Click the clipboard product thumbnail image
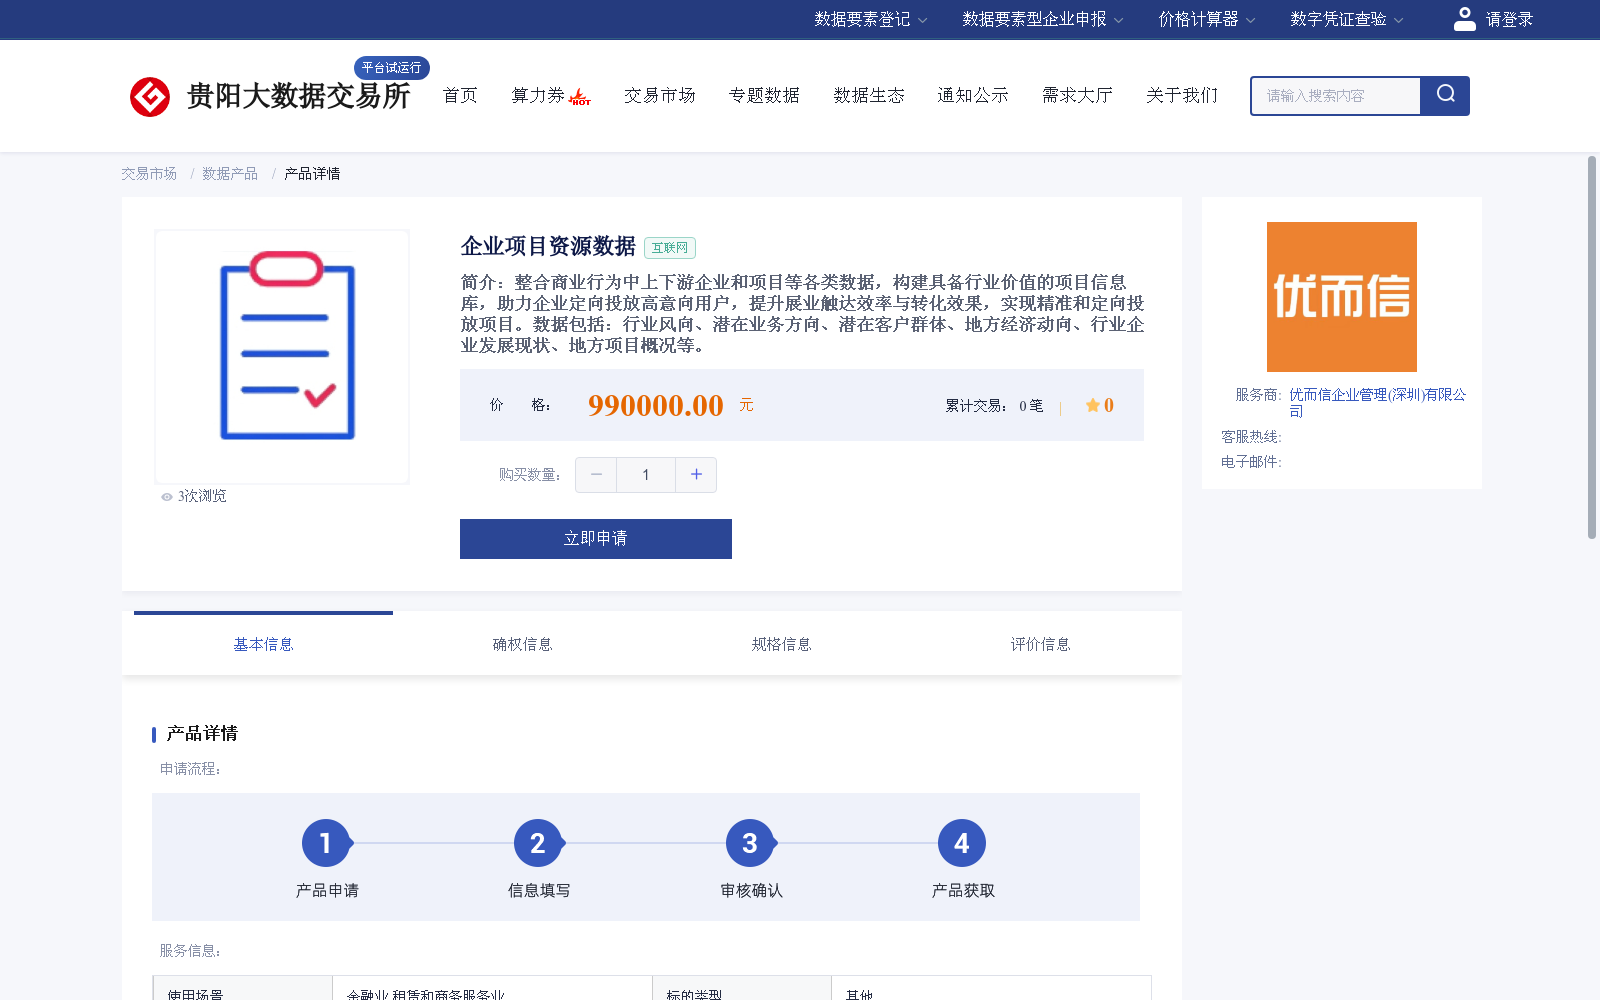1600x1000 pixels. click(282, 357)
